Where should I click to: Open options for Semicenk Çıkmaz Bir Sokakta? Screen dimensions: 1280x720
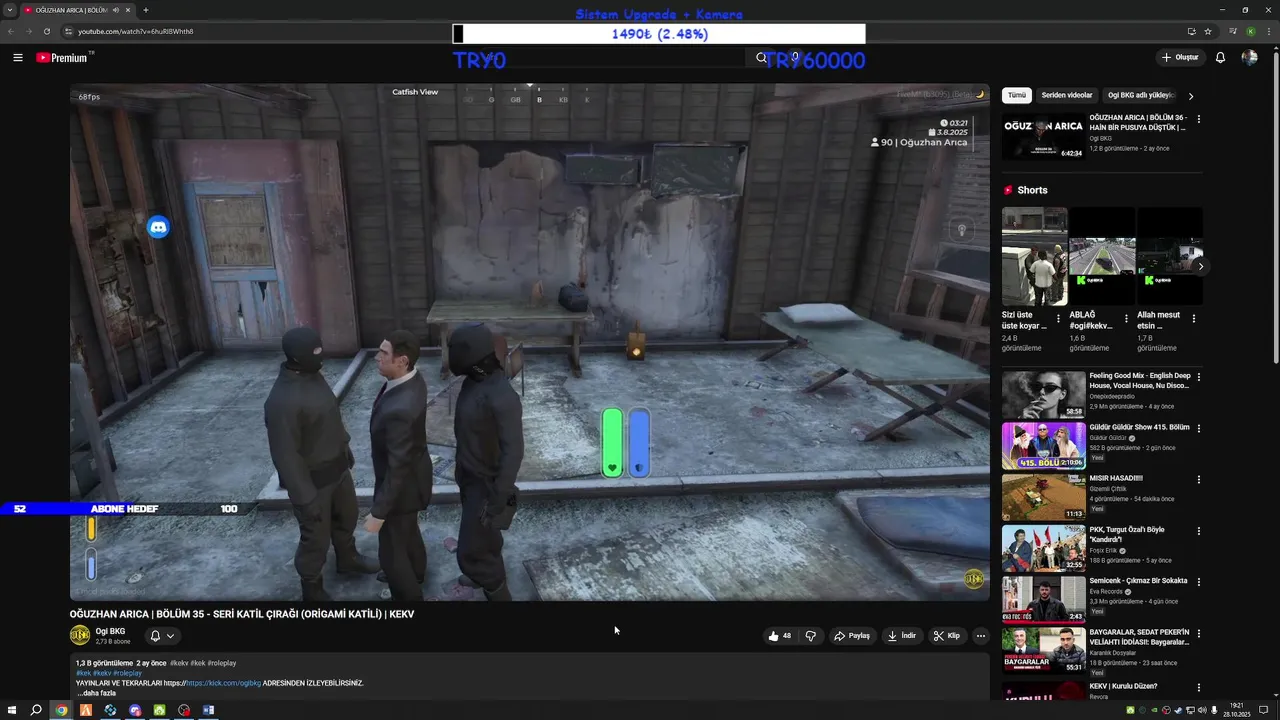coord(1198,582)
